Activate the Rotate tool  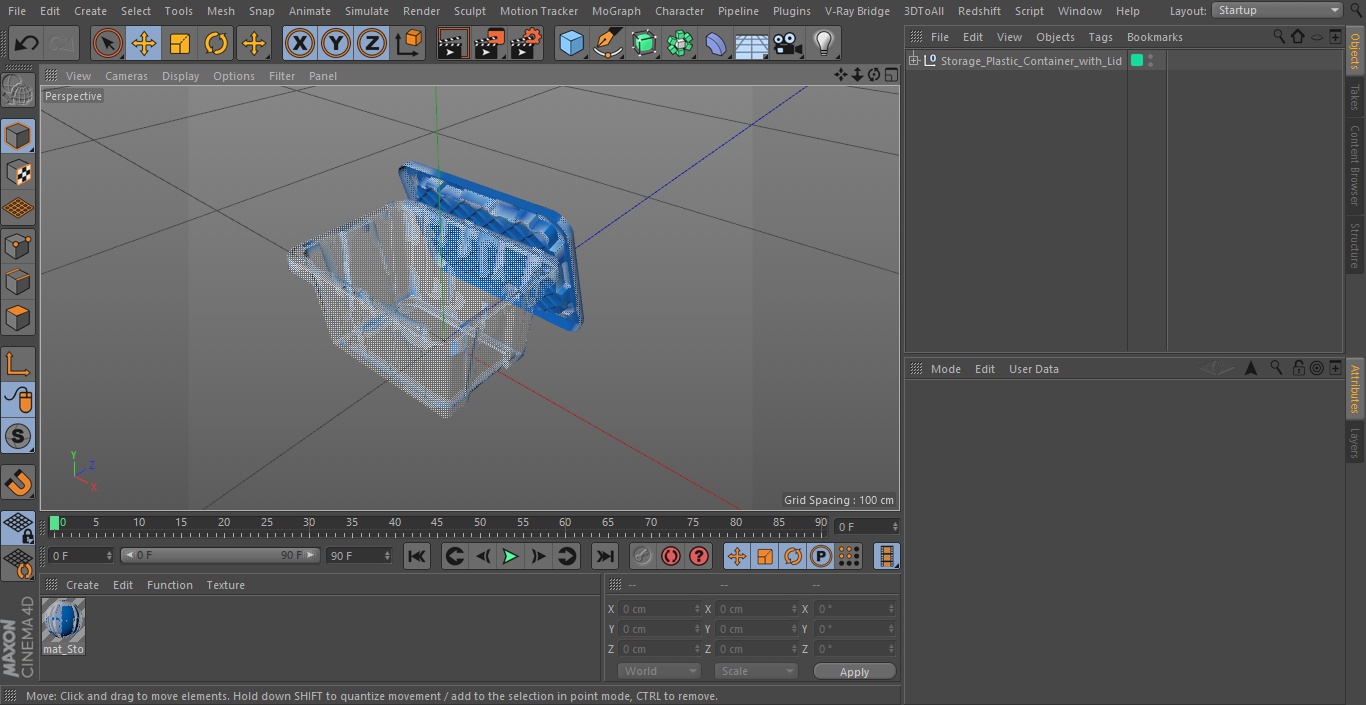tap(216, 43)
